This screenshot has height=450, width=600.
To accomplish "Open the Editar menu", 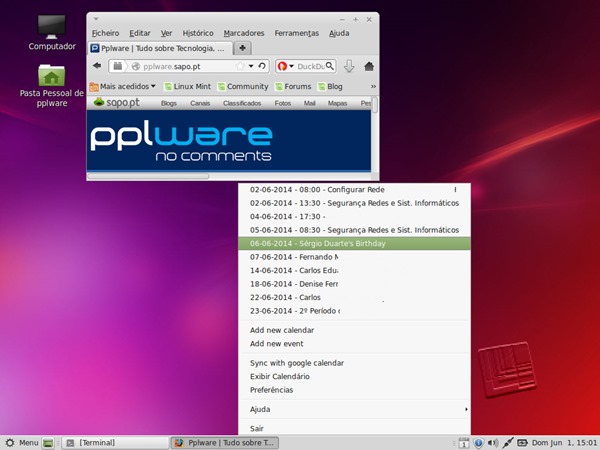I will click(x=140, y=33).
